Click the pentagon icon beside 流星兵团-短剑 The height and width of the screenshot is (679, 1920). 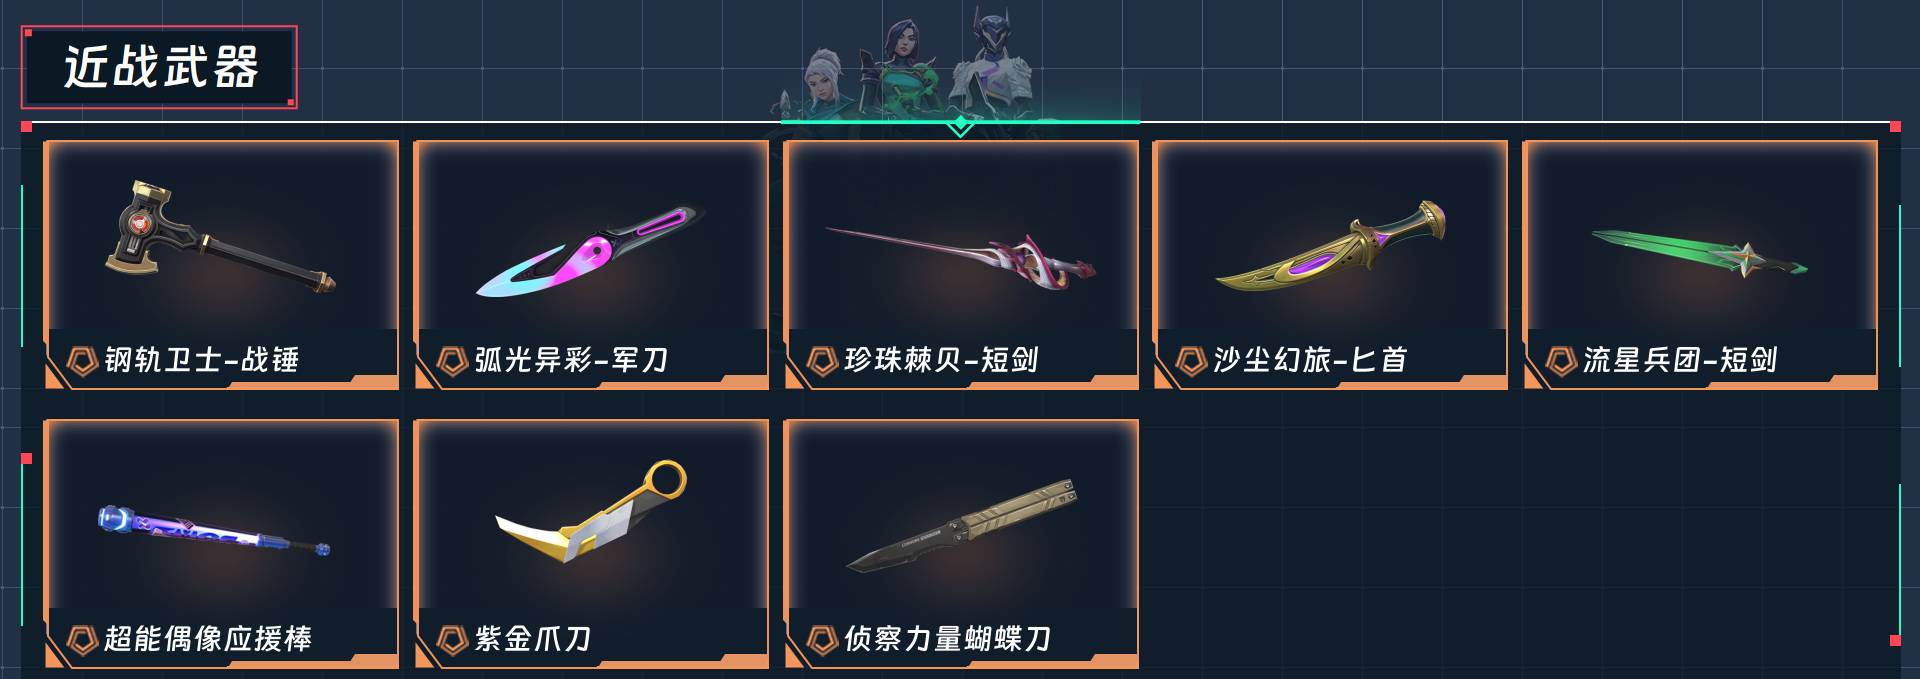[x=1561, y=360]
